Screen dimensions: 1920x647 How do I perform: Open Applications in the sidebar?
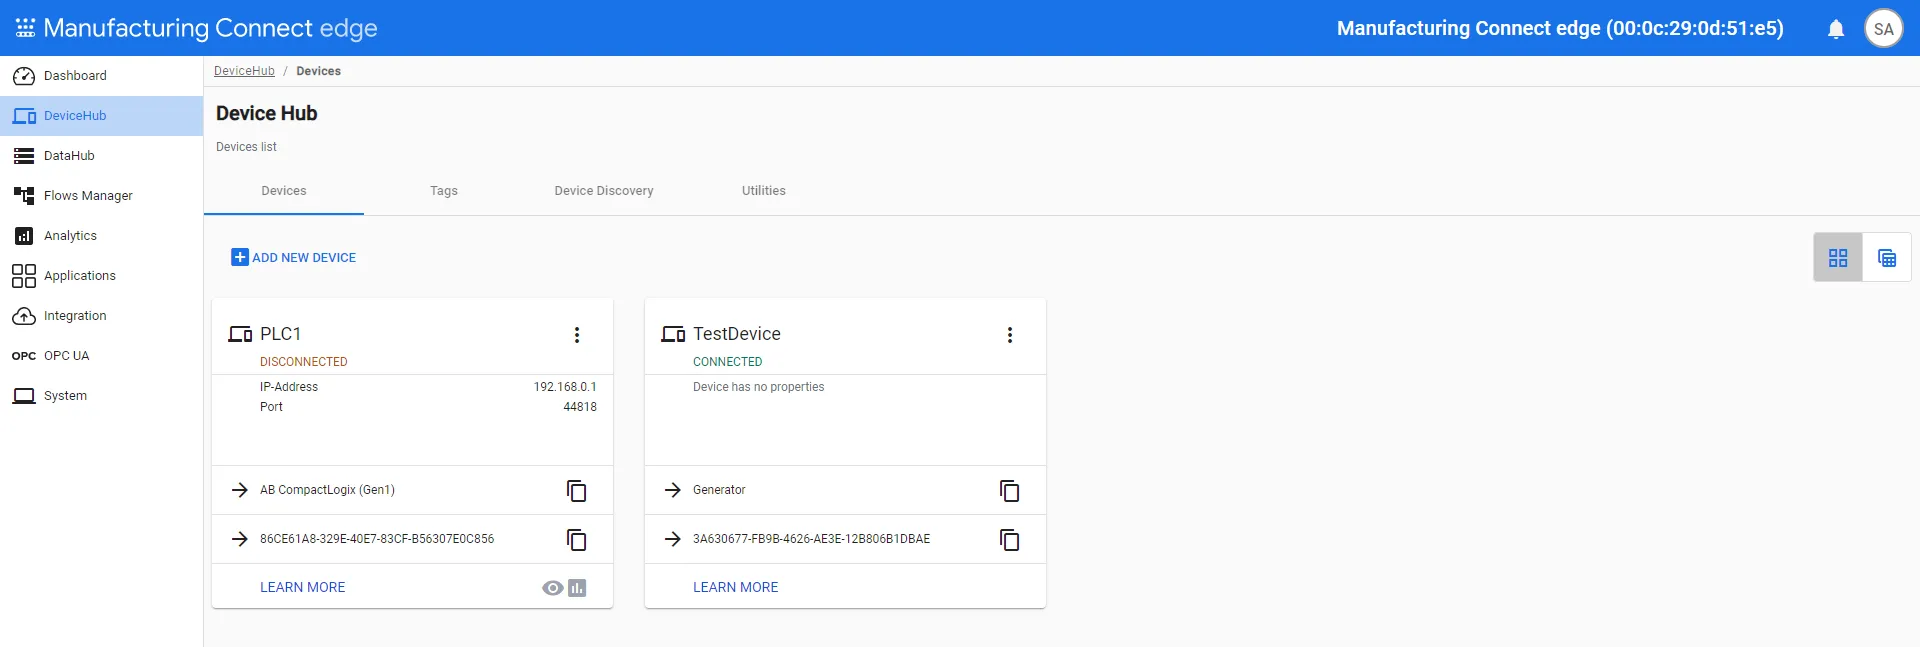click(101, 276)
